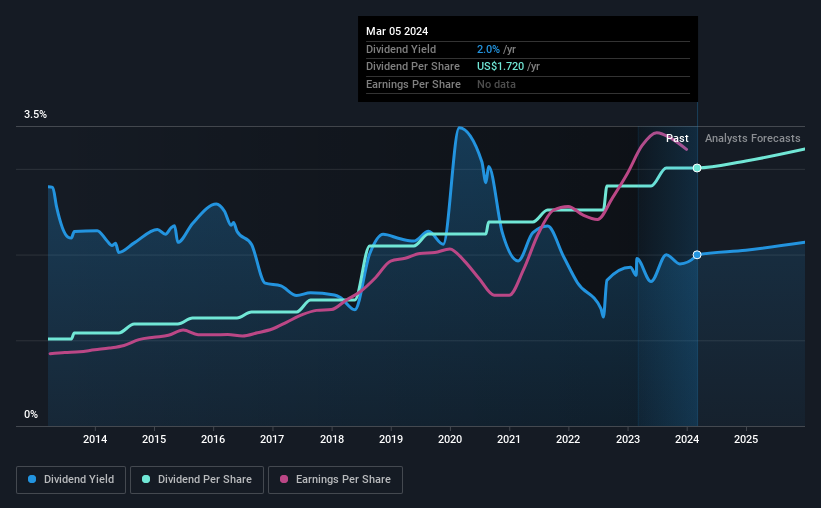Image resolution: width=821 pixels, height=508 pixels.
Task: Click the 2025 x-axis label
Action: (746, 439)
